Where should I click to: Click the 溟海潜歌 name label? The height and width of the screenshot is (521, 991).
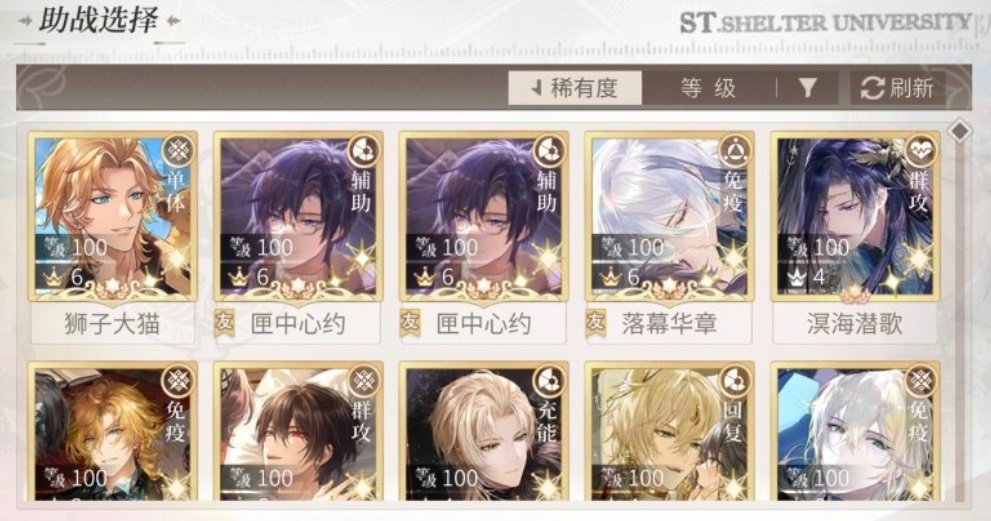tap(854, 324)
